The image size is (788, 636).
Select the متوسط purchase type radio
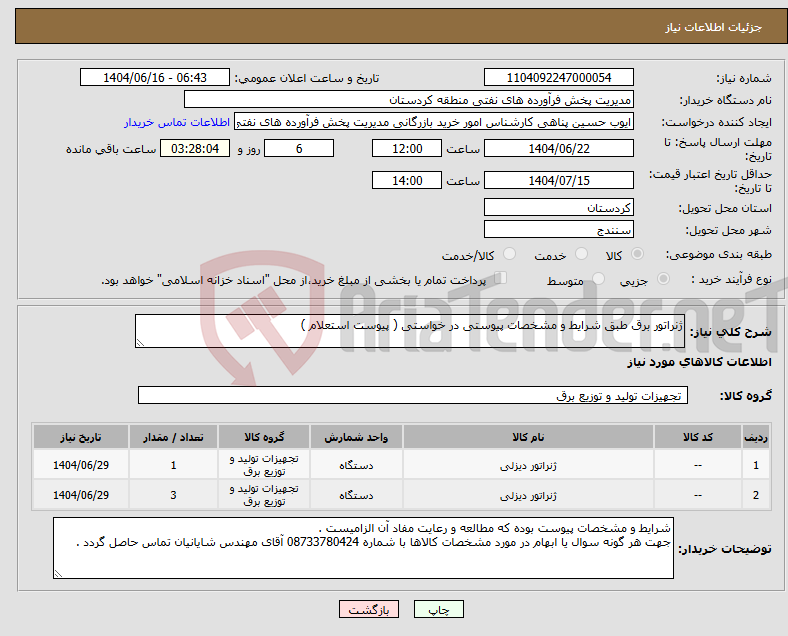[598, 279]
